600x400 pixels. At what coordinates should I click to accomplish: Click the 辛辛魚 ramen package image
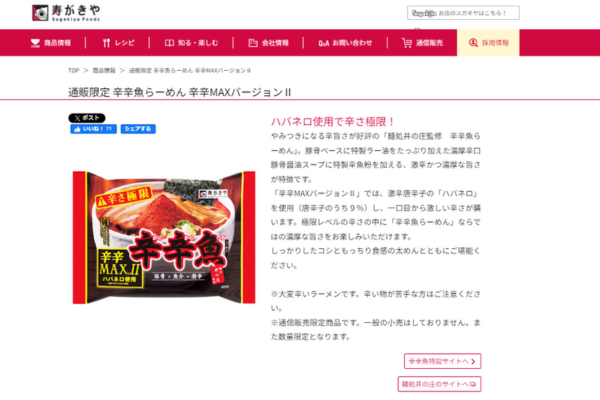[x=164, y=237]
